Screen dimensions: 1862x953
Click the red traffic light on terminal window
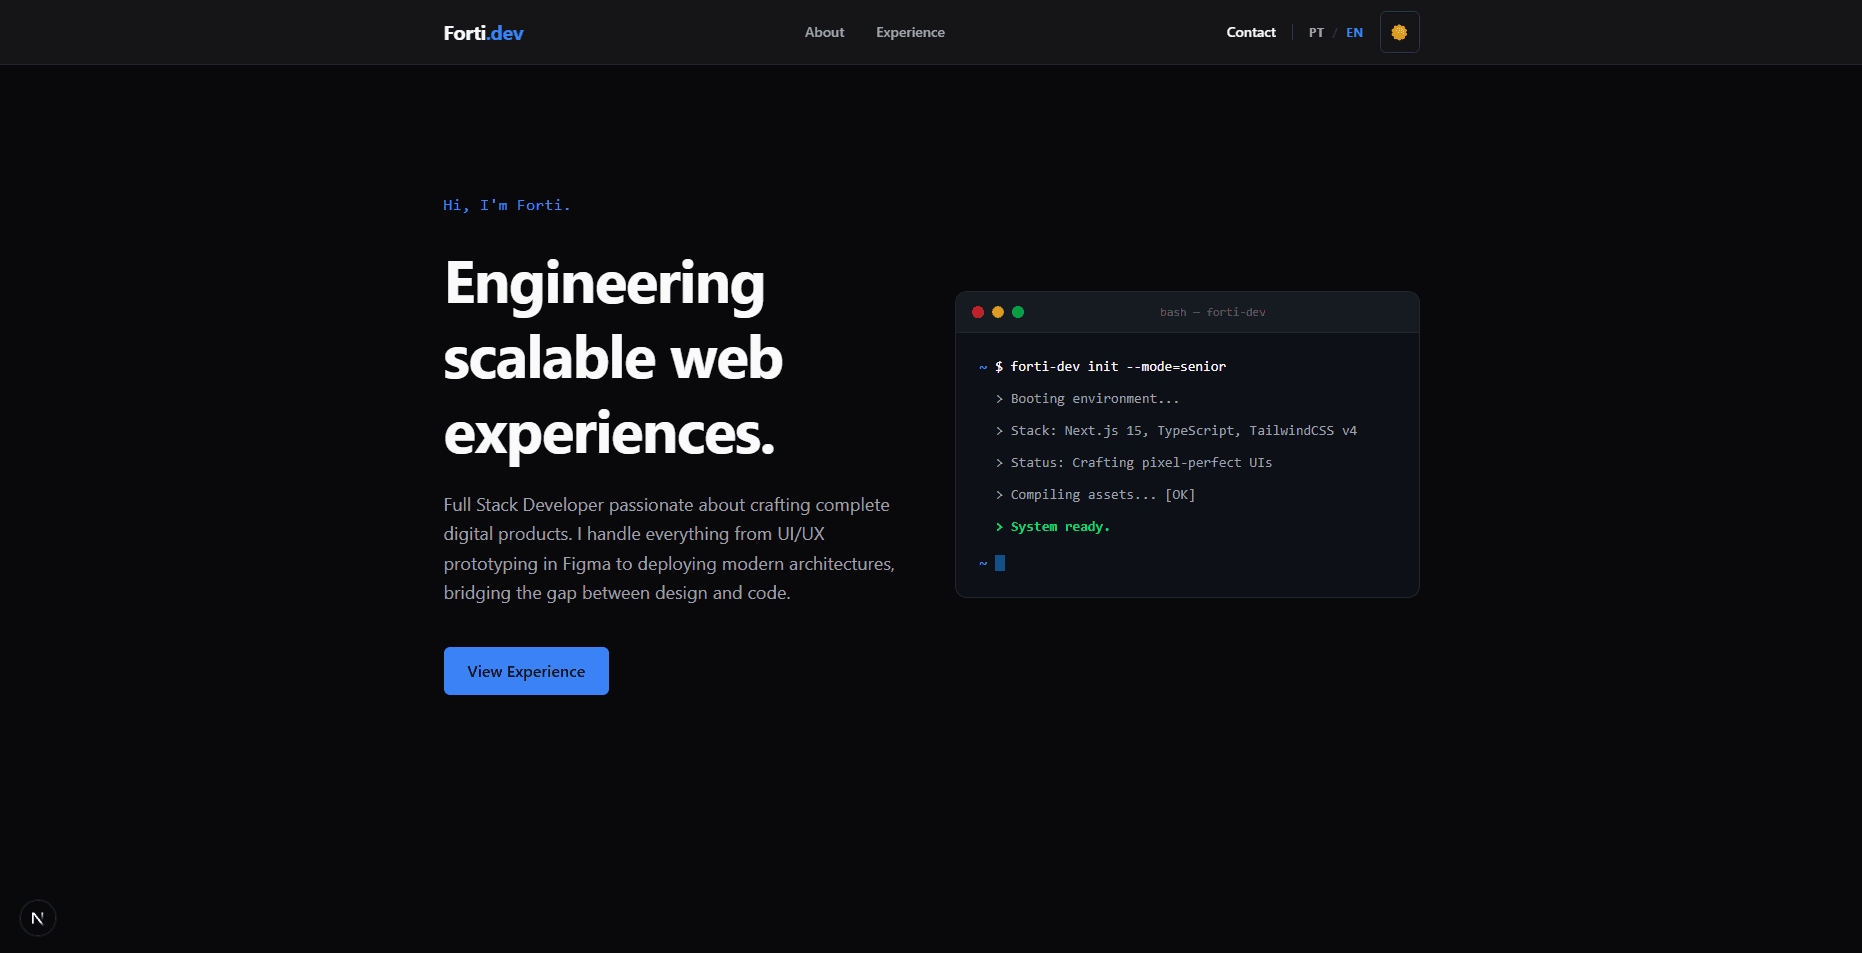pos(978,312)
